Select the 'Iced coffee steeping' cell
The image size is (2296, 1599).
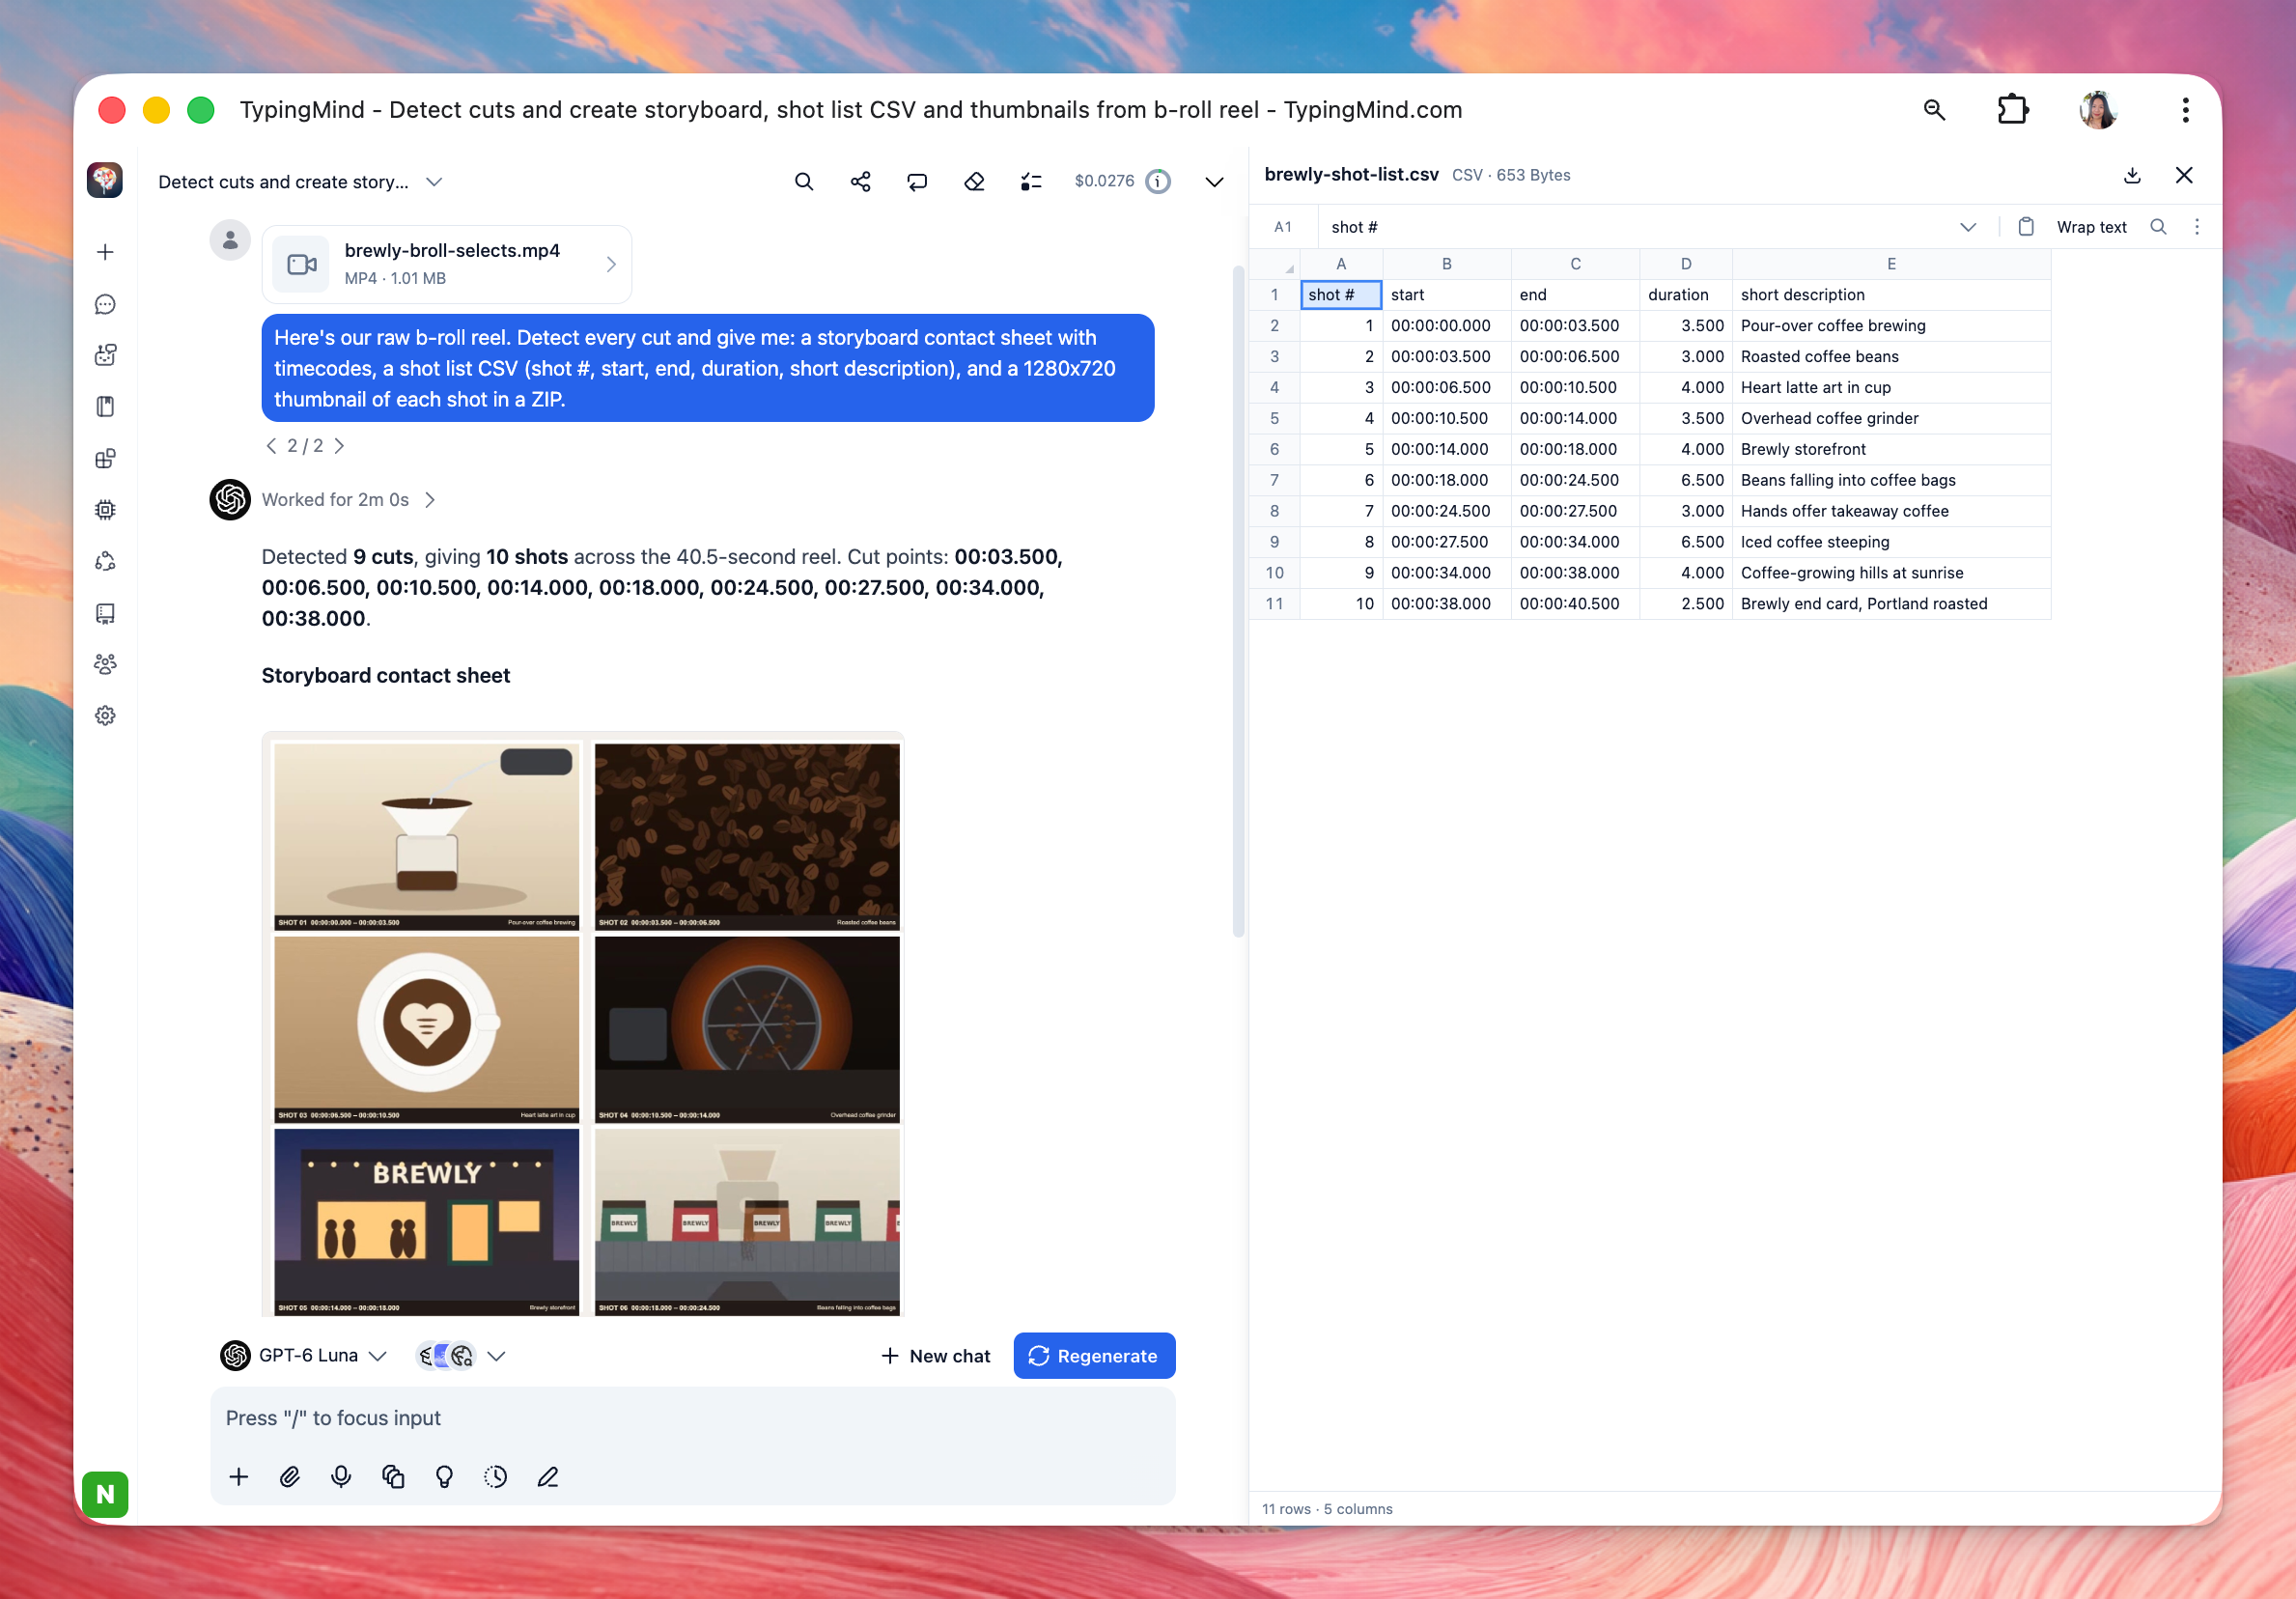1890,541
